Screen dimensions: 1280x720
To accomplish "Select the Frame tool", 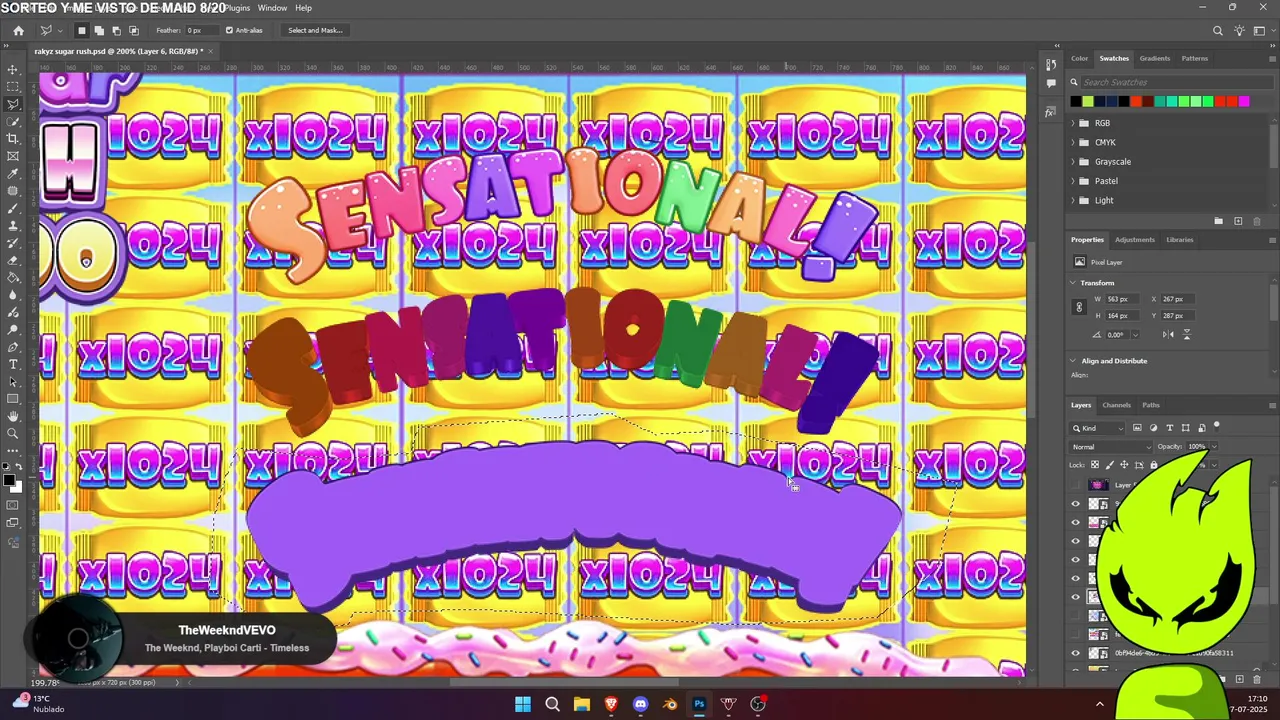I will [13, 156].
